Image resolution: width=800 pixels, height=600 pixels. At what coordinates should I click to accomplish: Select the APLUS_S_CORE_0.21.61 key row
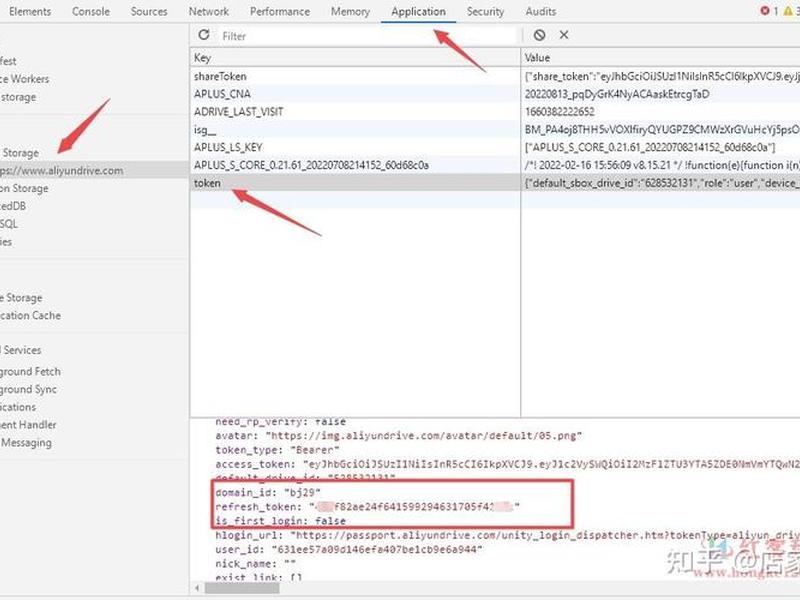[x=355, y=165]
